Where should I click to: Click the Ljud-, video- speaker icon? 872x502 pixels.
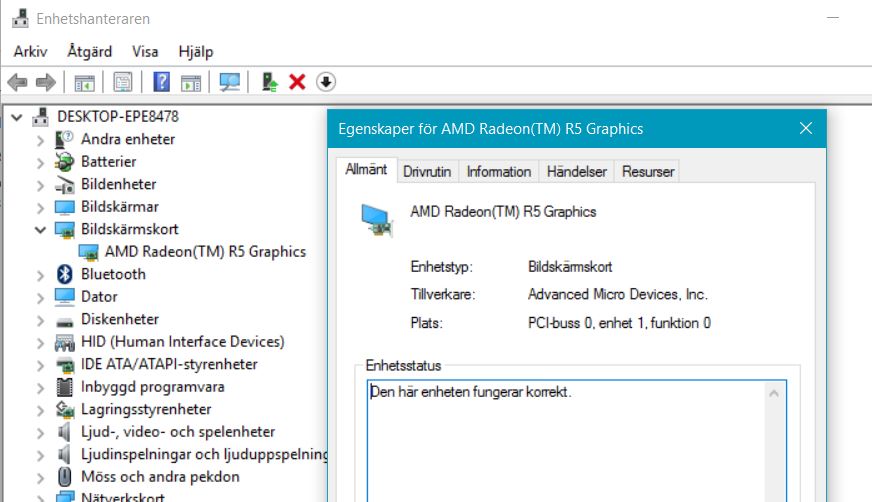(x=65, y=432)
